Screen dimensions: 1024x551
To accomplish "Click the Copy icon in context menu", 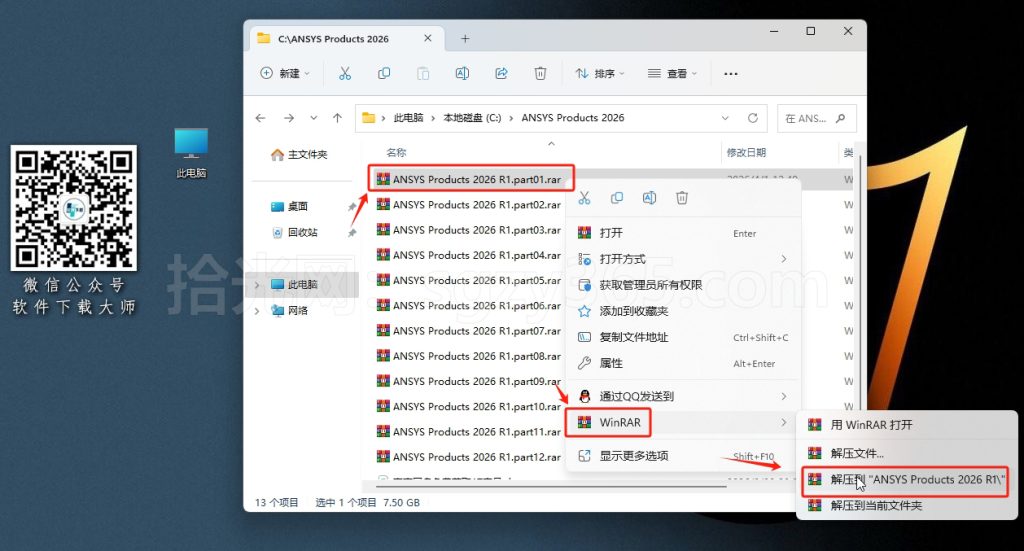I will coord(616,198).
